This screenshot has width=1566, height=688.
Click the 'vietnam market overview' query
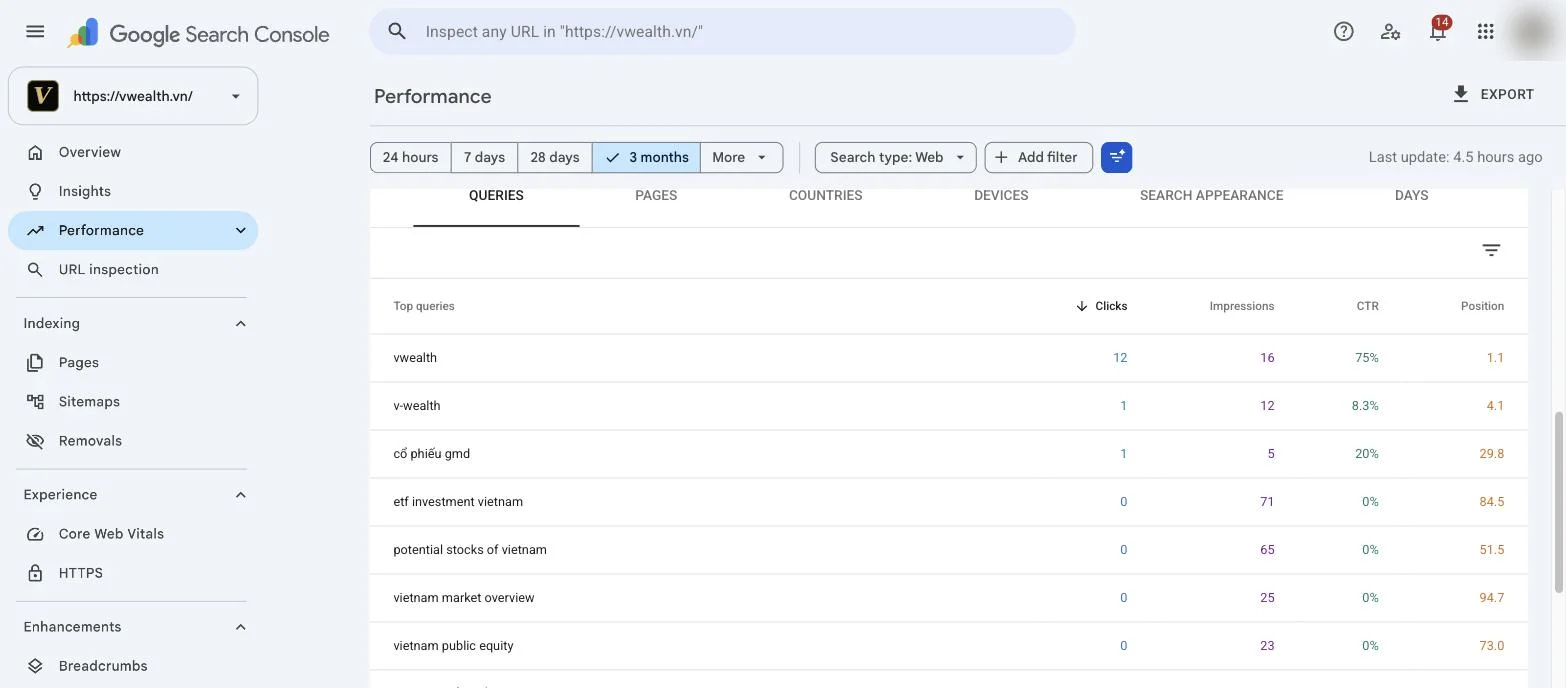click(464, 598)
